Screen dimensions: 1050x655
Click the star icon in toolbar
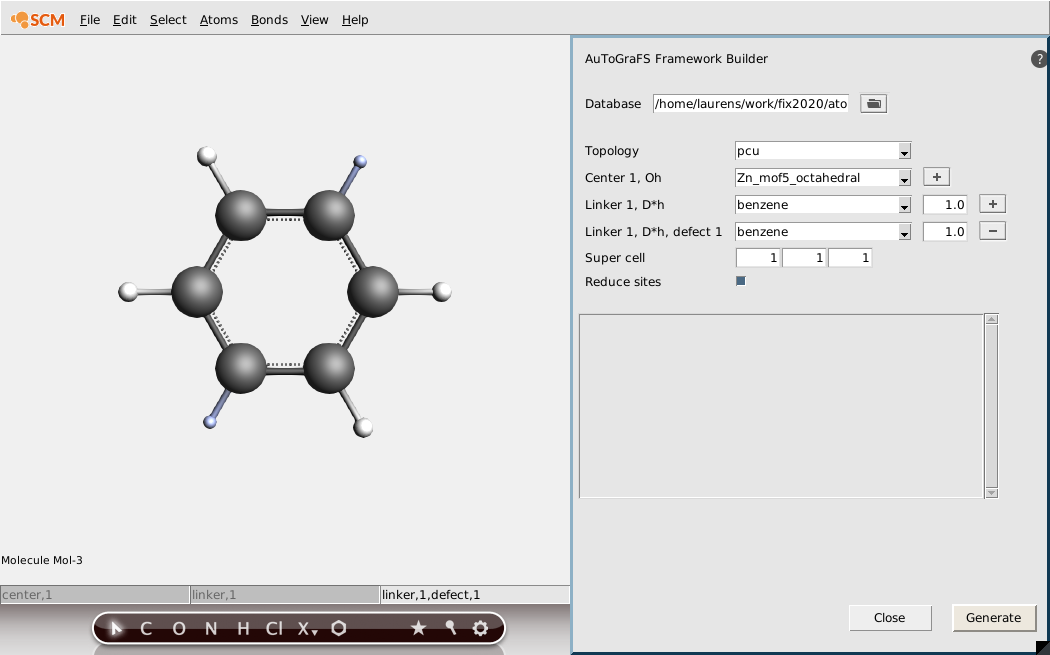click(x=419, y=628)
